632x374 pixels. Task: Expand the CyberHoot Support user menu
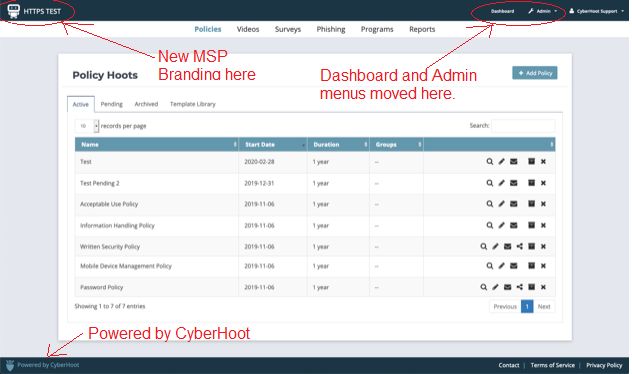coord(597,11)
